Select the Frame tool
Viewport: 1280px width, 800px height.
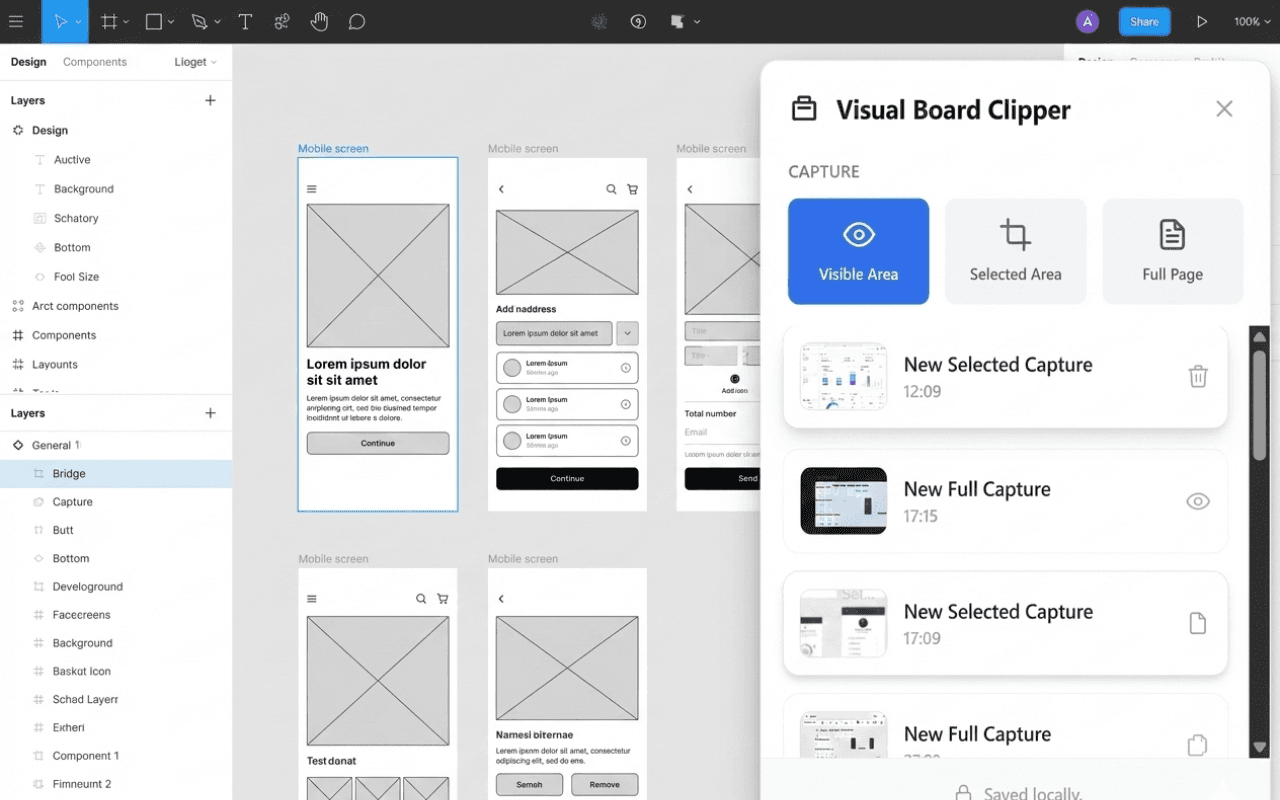(x=108, y=20)
